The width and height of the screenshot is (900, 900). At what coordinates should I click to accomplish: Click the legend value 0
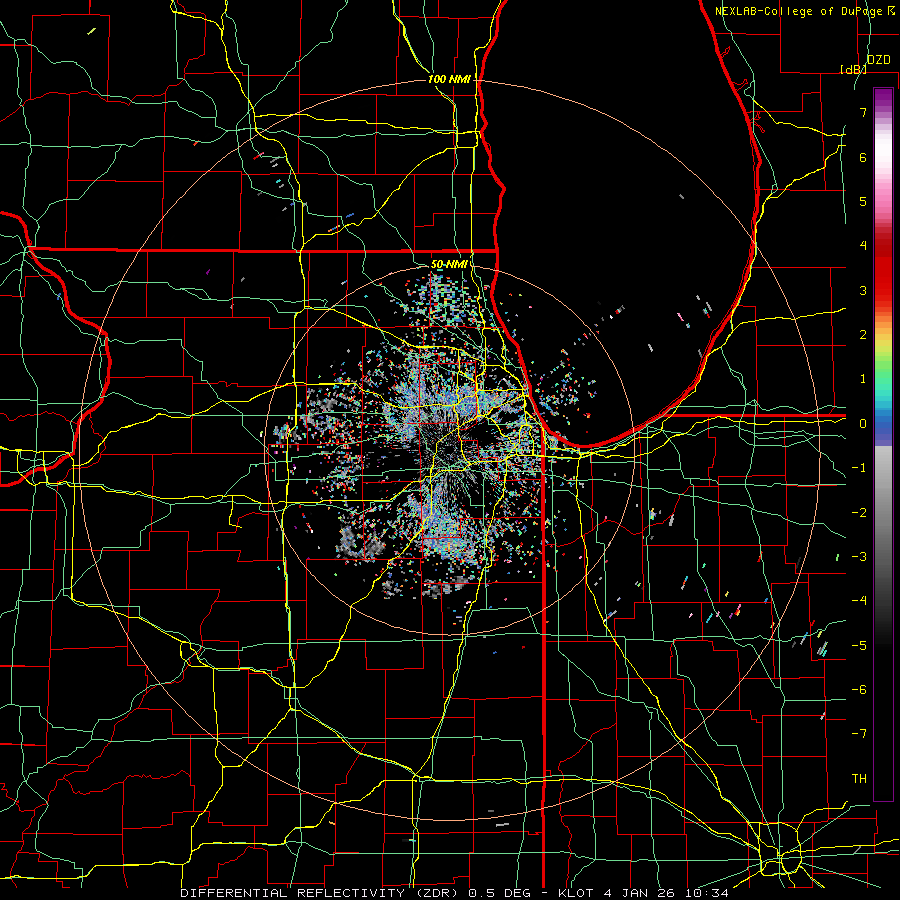(863, 424)
